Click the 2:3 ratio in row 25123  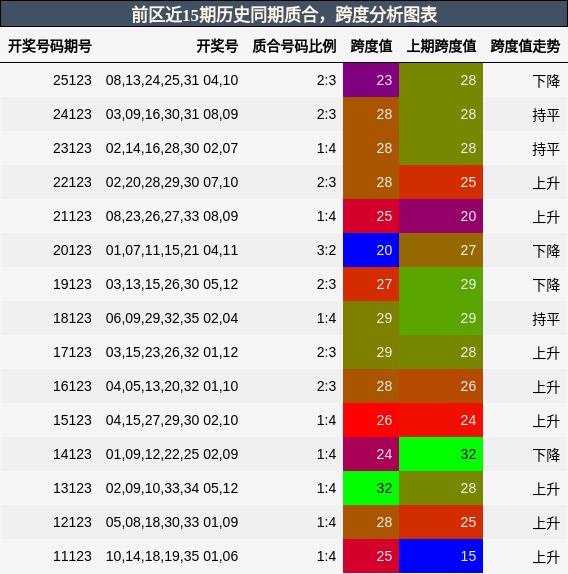pos(326,80)
